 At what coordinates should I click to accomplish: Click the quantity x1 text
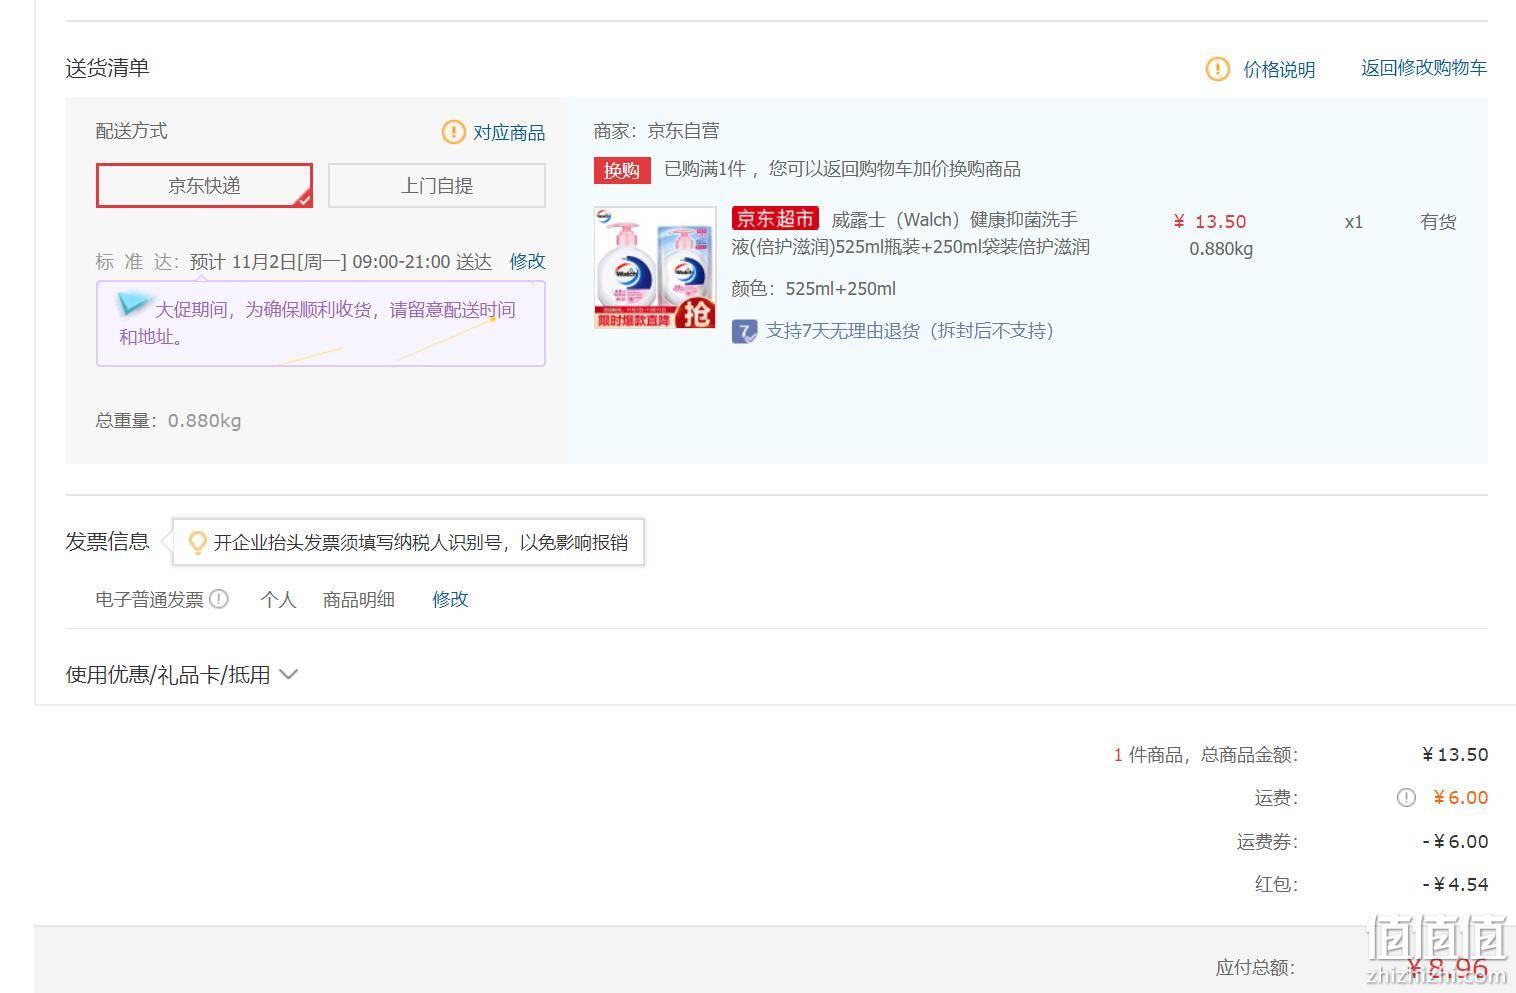point(1354,222)
